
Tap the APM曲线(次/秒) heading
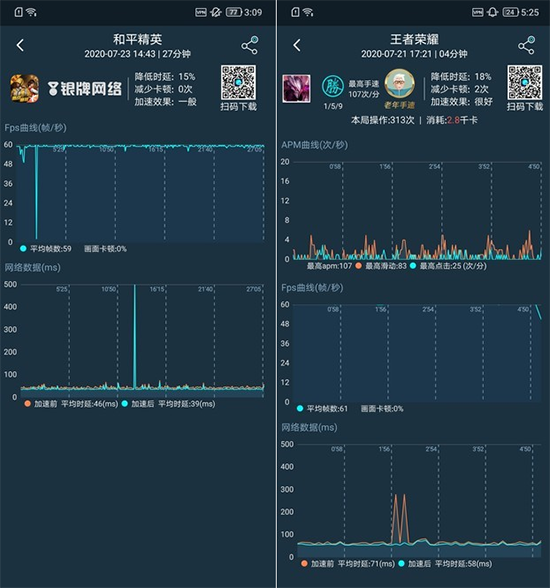[x=315, y=145]
